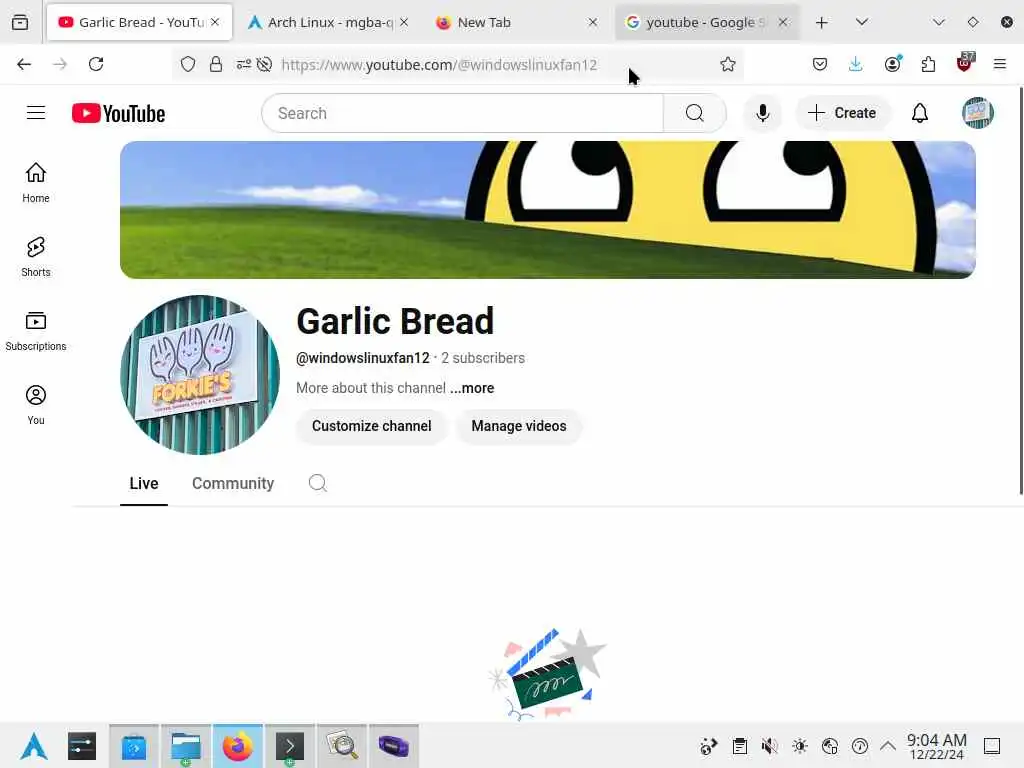Search within channel using magnifier icon
Screen dimensions: 1024x768
317,483
